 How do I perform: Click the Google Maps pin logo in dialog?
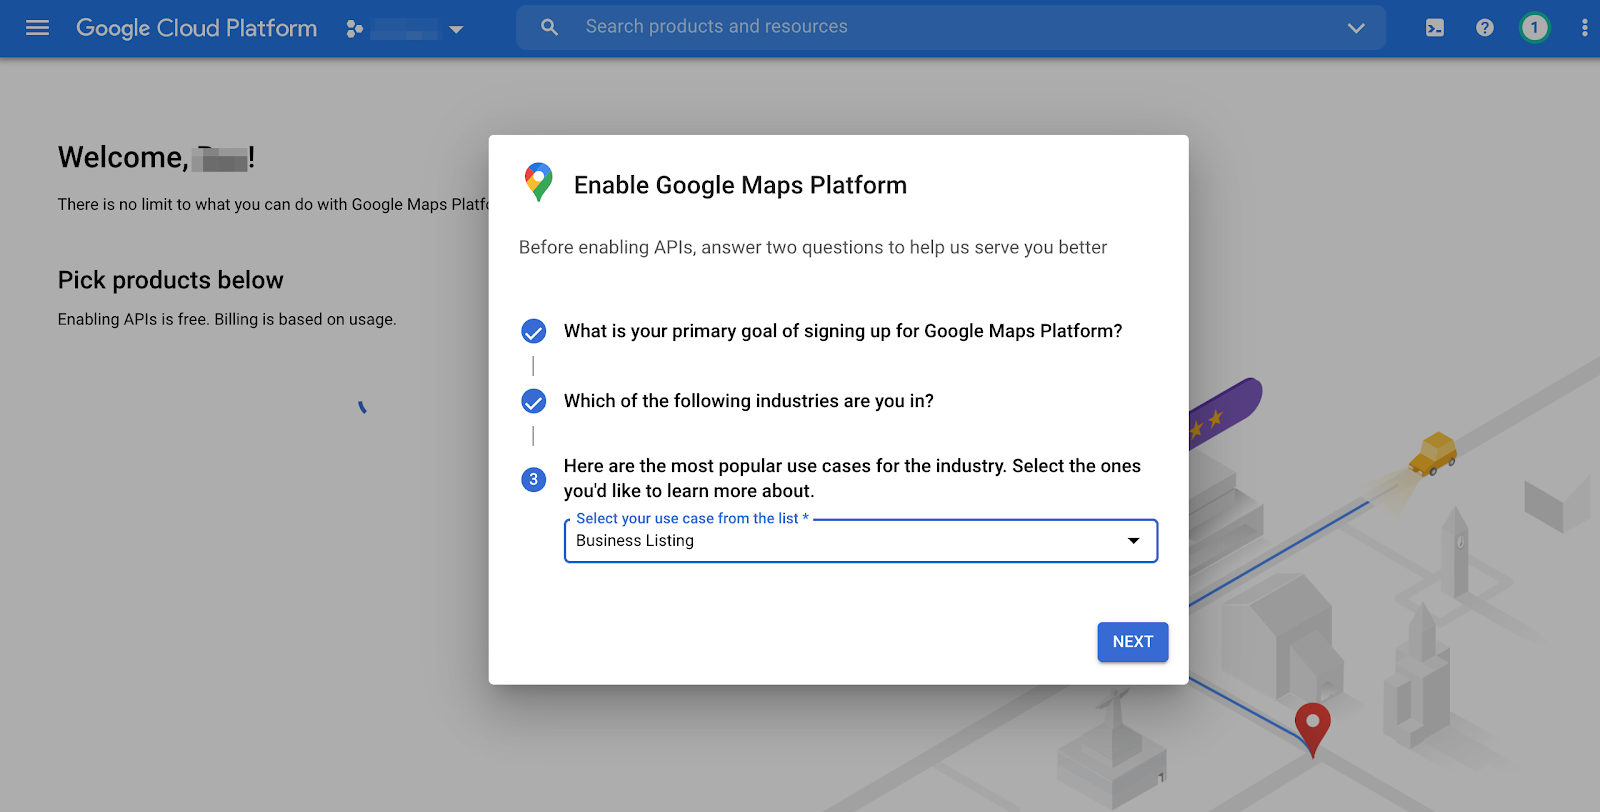click(x=538, y=182)
